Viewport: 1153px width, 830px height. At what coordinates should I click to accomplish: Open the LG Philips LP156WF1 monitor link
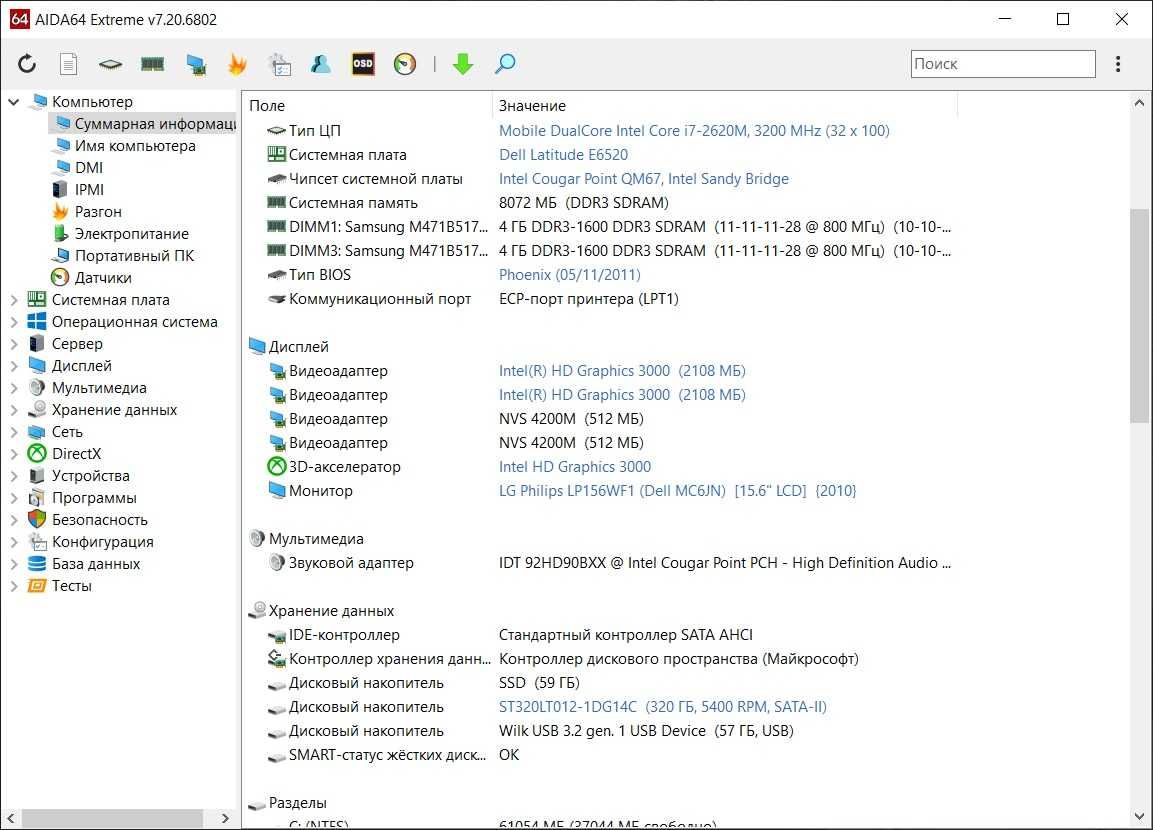[677, 491]
